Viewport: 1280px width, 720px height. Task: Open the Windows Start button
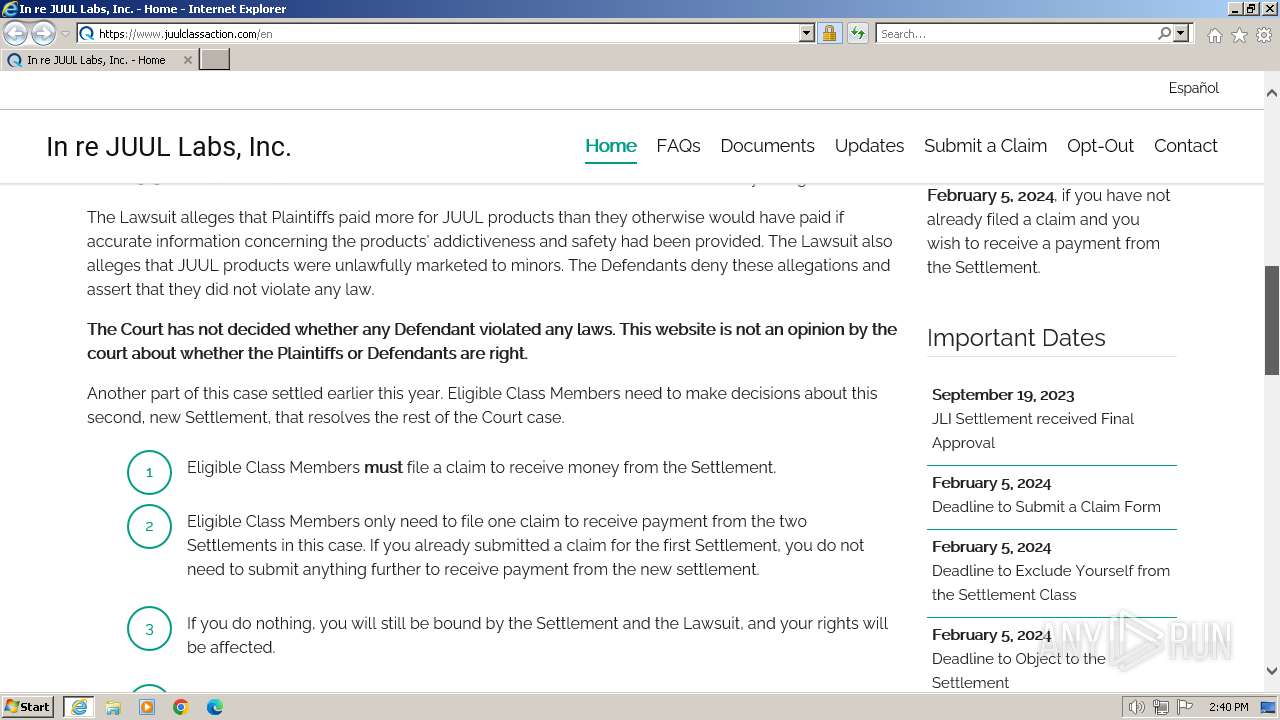pyautogui.click(x=28, y=707)
